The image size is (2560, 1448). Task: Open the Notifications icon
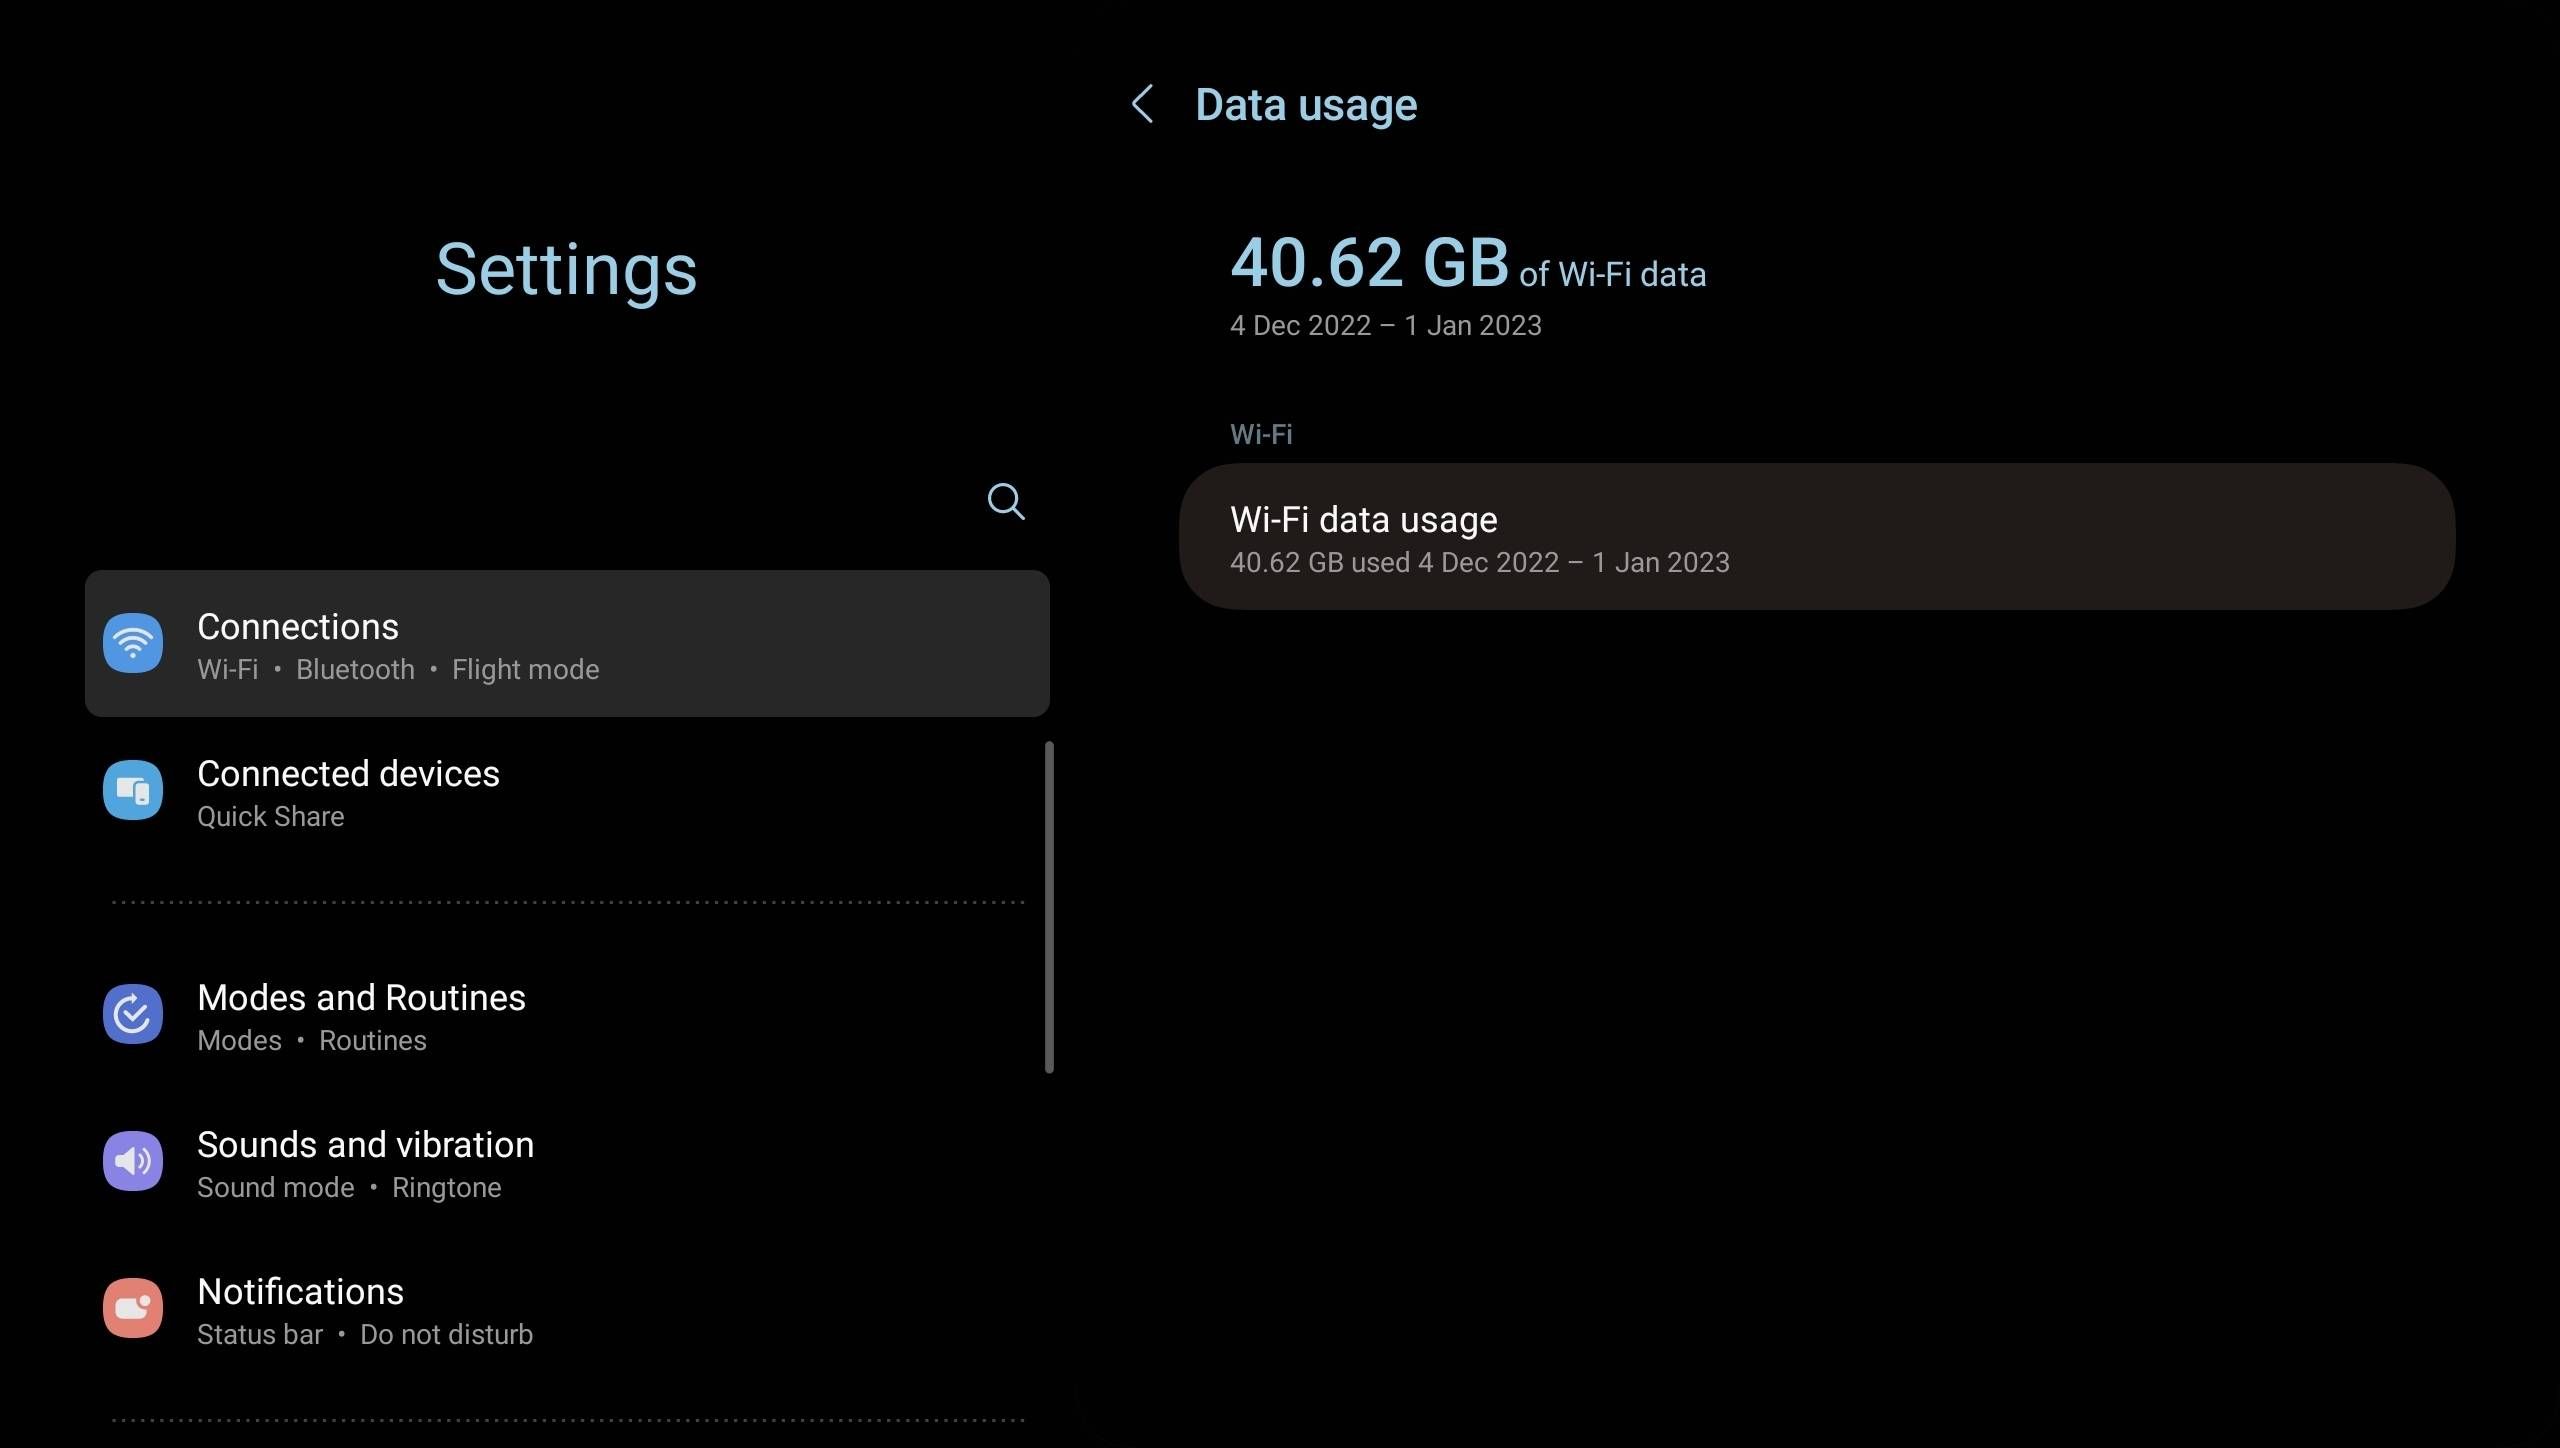133,1308
